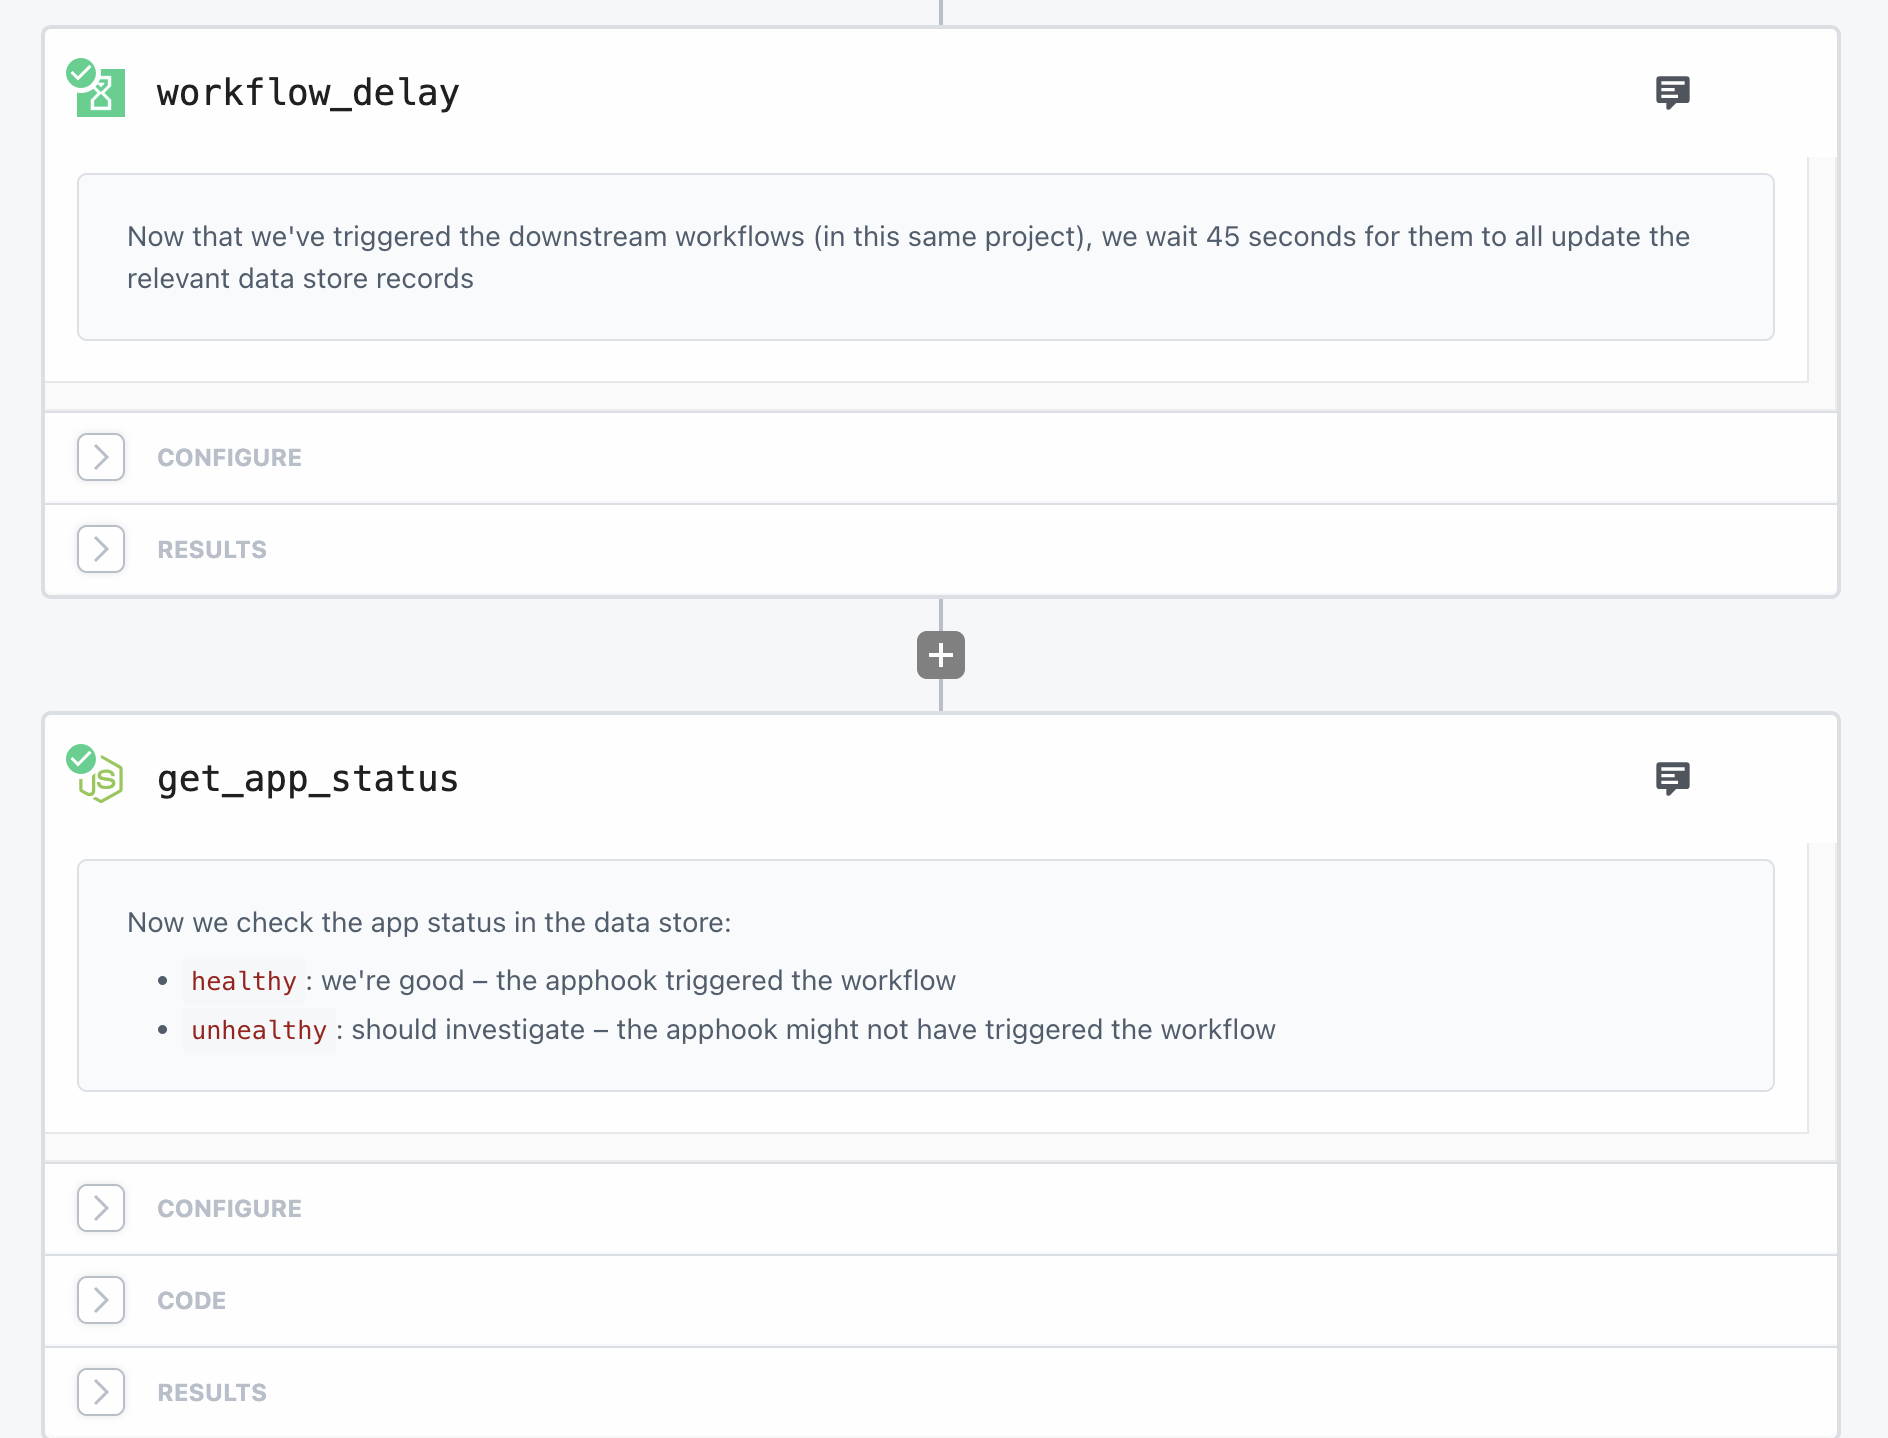Image resolution: width=1888 pixels, height=1438 pixels.
Task: Expand RESULTS chevron under workflow_delay
Action: [x=101, y=549]
